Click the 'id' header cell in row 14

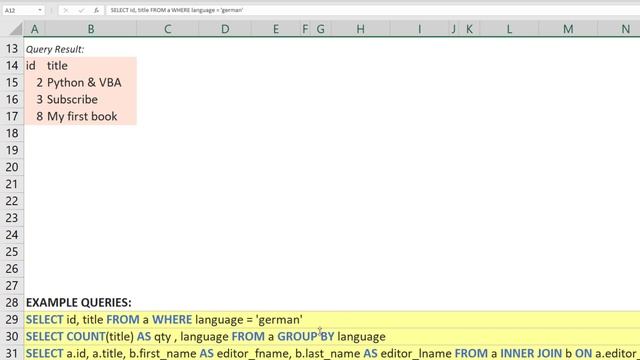tap(35, 66)
